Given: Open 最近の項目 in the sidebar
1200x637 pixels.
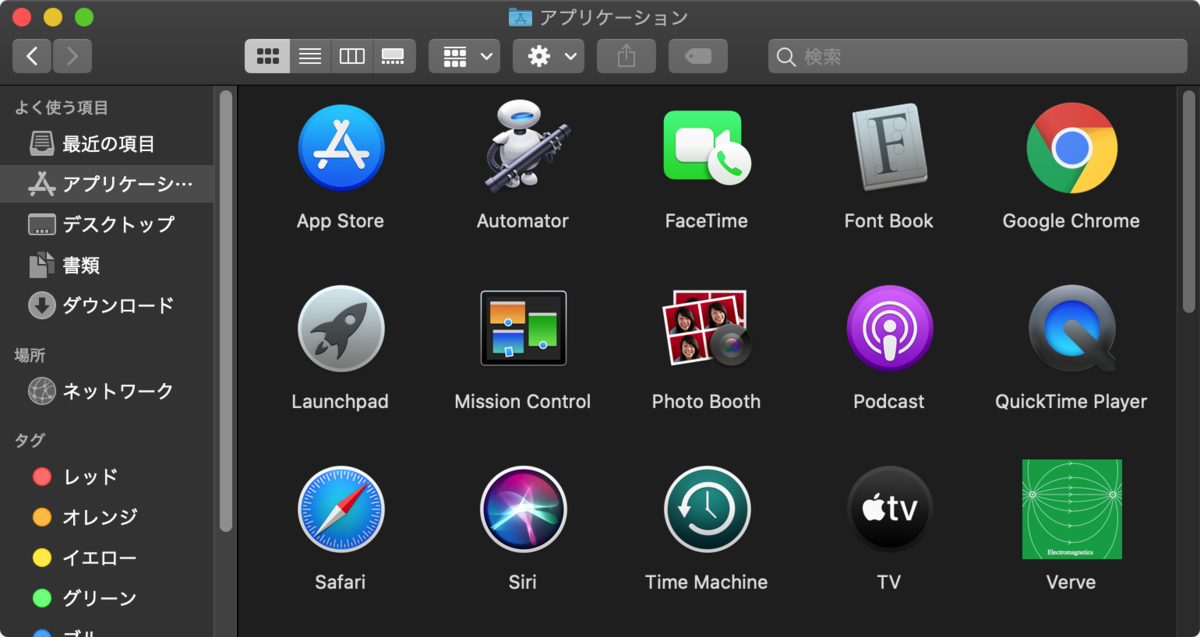Looking at the screenshot, I should pyautogui.click(x=107, y=144).
